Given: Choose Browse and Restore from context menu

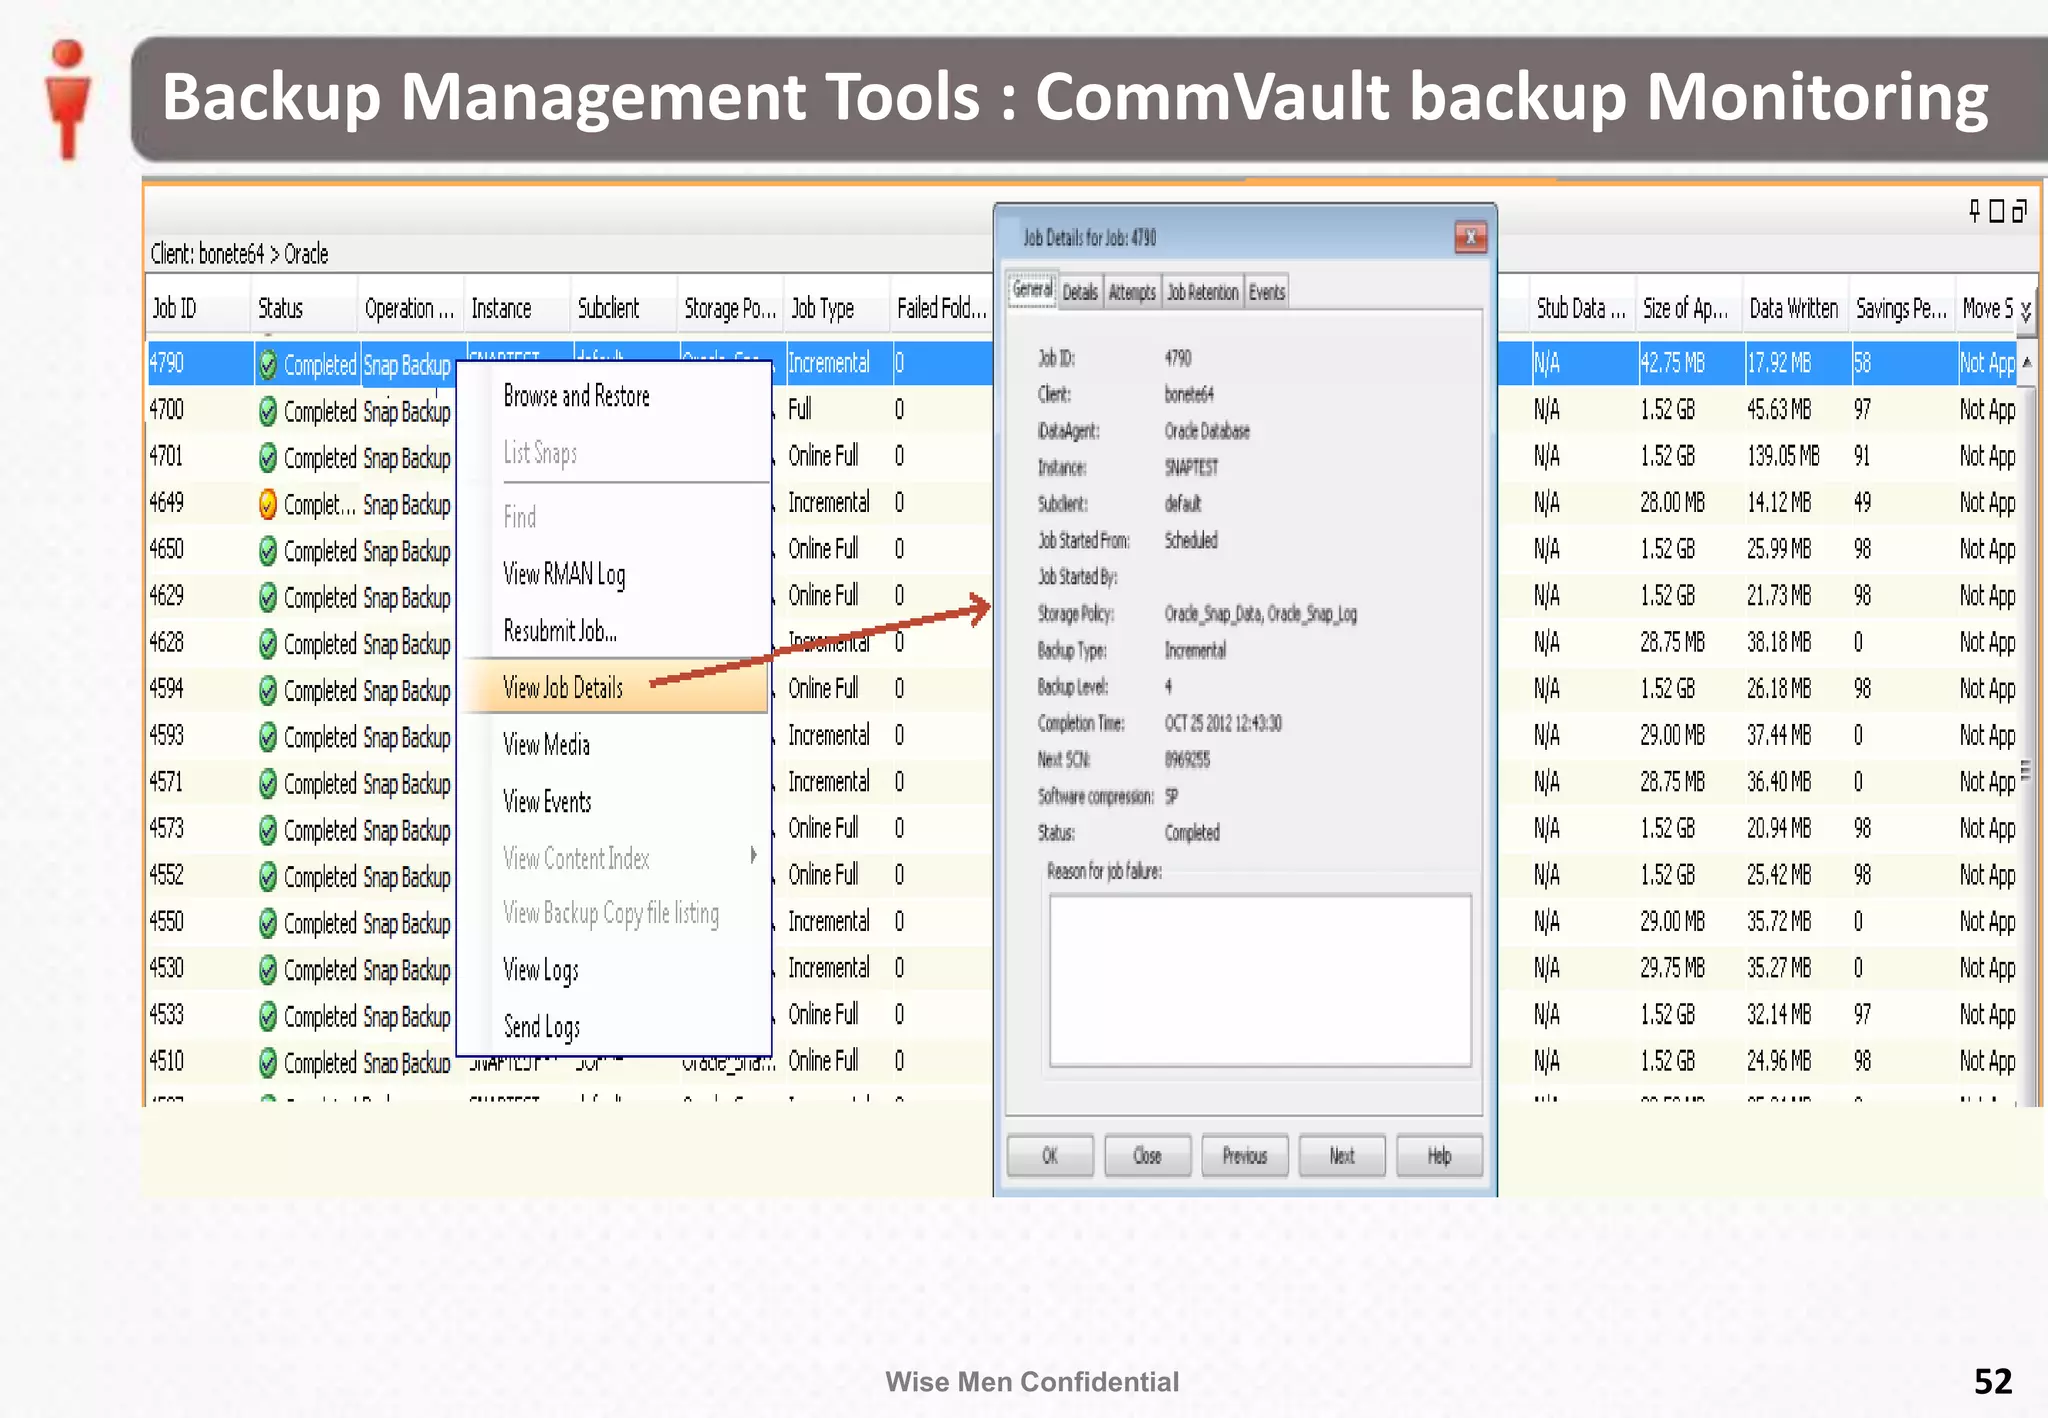Looking at the screenshot, I should (577, 397).
